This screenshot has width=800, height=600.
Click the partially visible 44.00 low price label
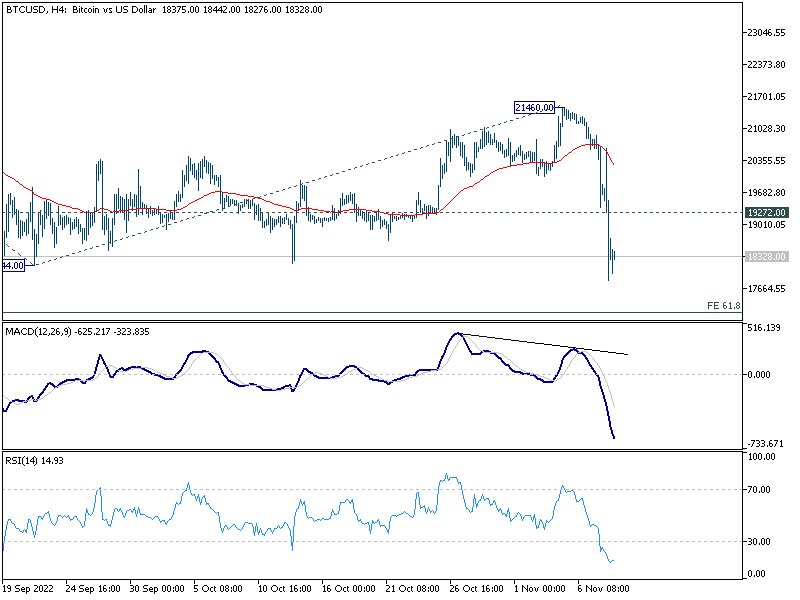(14, 266)
